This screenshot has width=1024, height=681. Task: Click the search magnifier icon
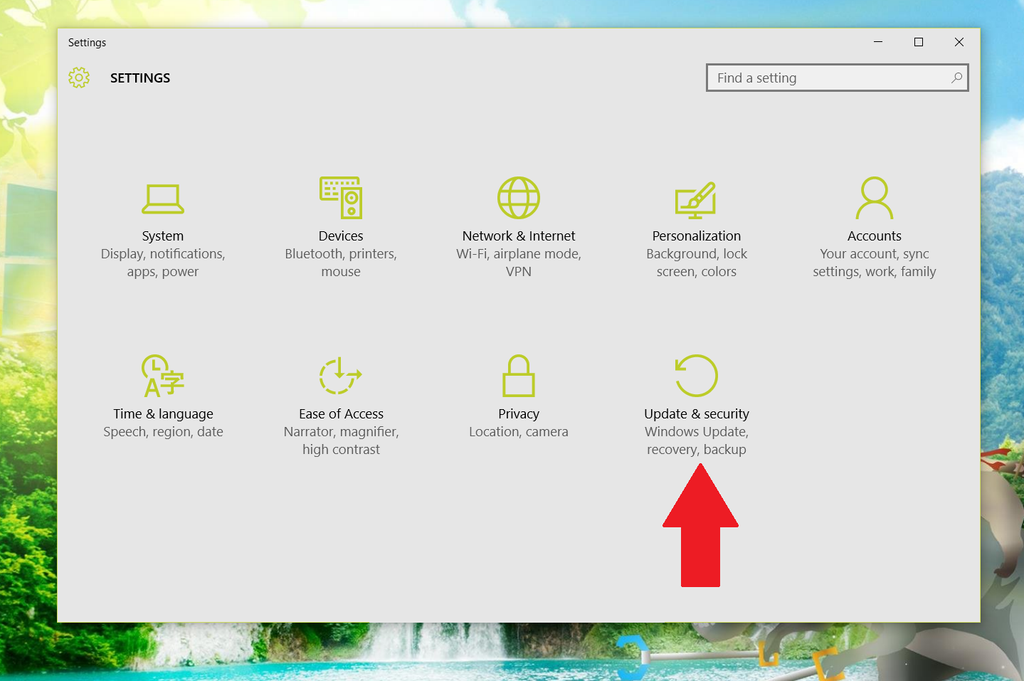point(957,77)
